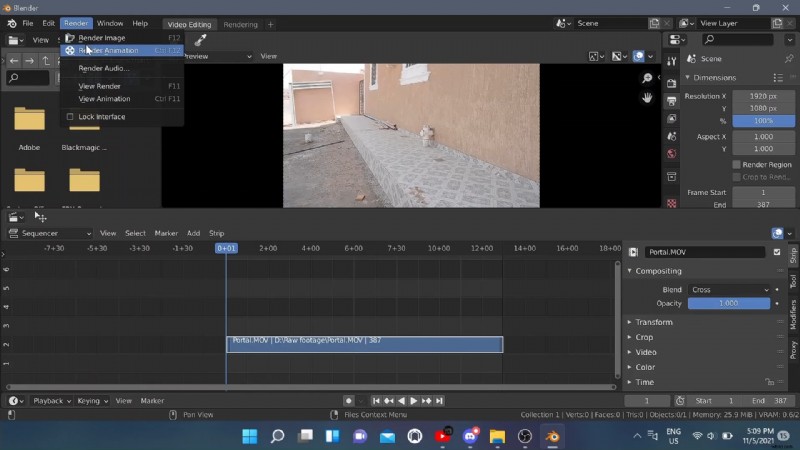Screen dimensions: 800x450
Task: Open the Tool properties tab icon
Action: [671, 61]
